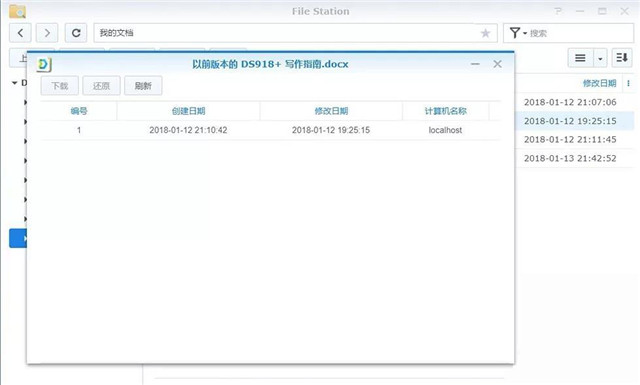Click the File Station help question mark
The width and height of the screenshot is (640, 385).
click(558, 11)
